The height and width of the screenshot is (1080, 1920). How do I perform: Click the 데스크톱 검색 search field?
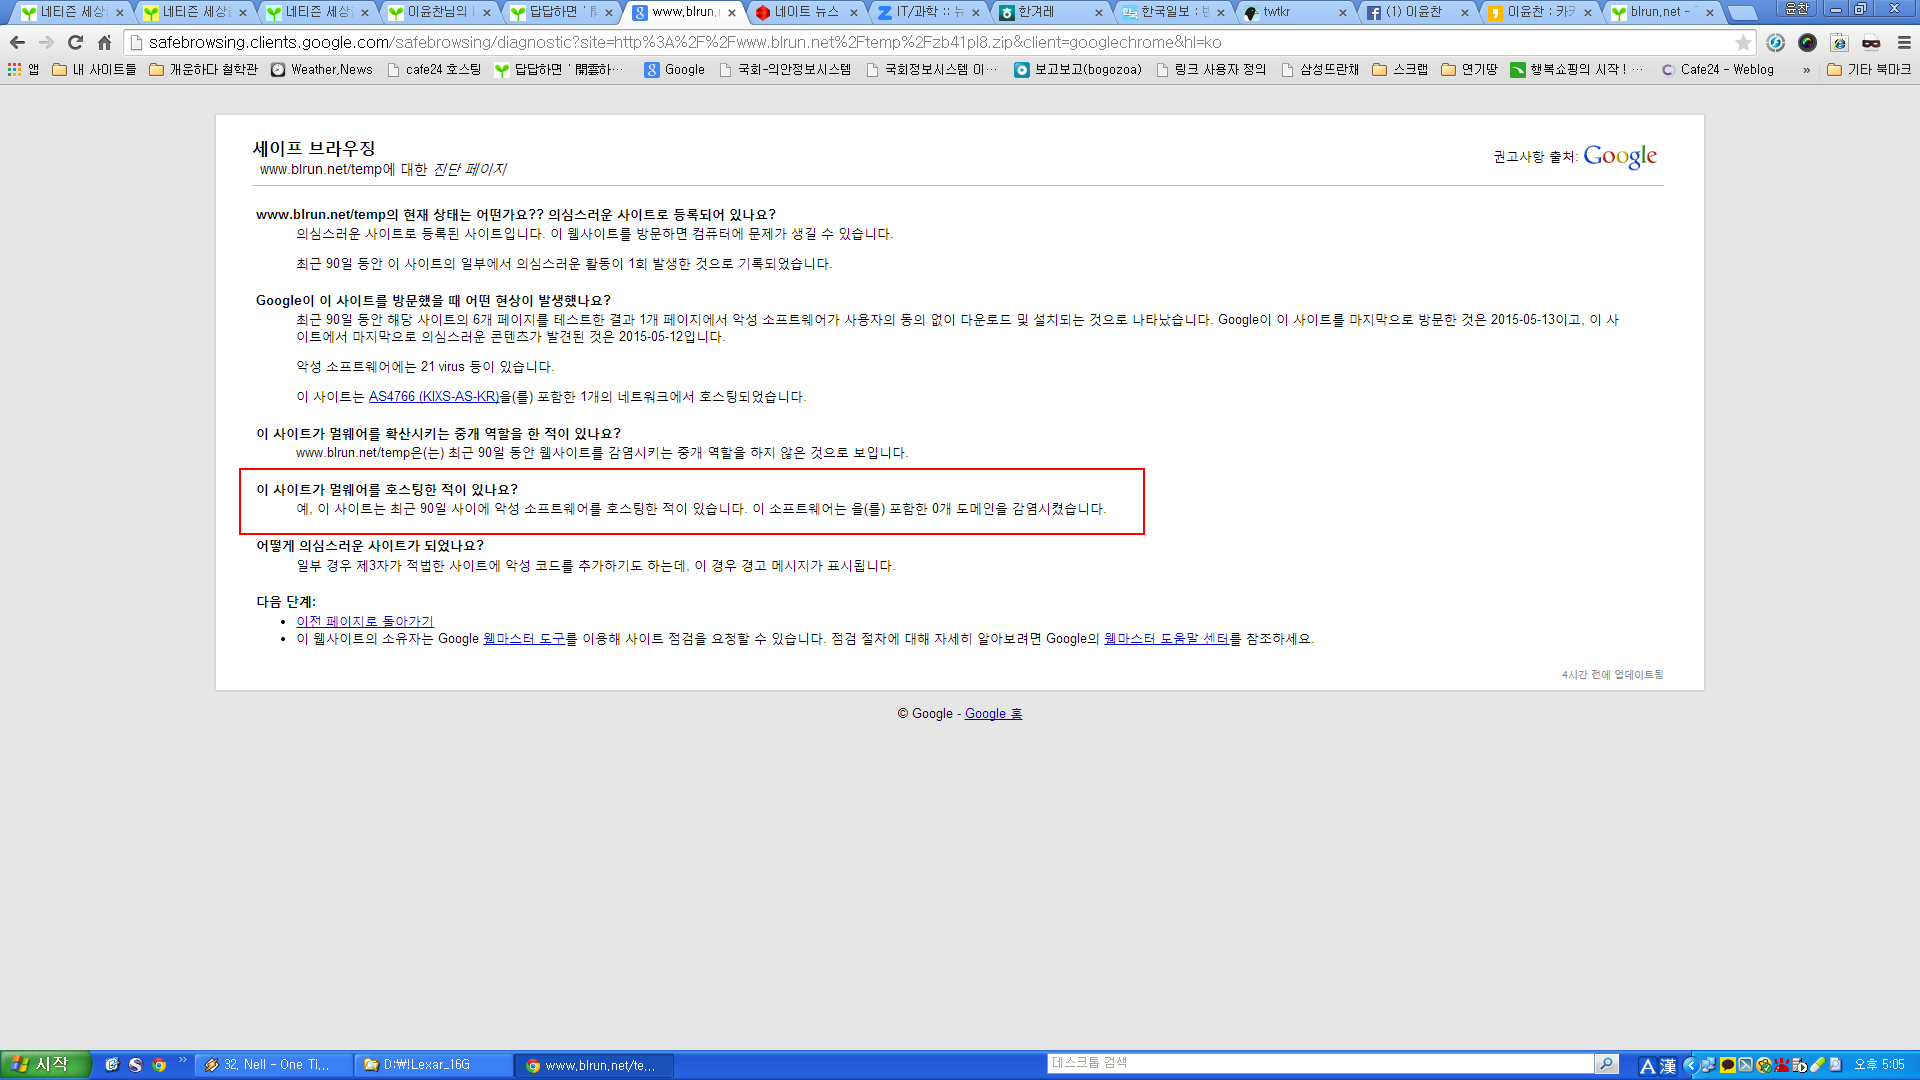[1321, 1063]
